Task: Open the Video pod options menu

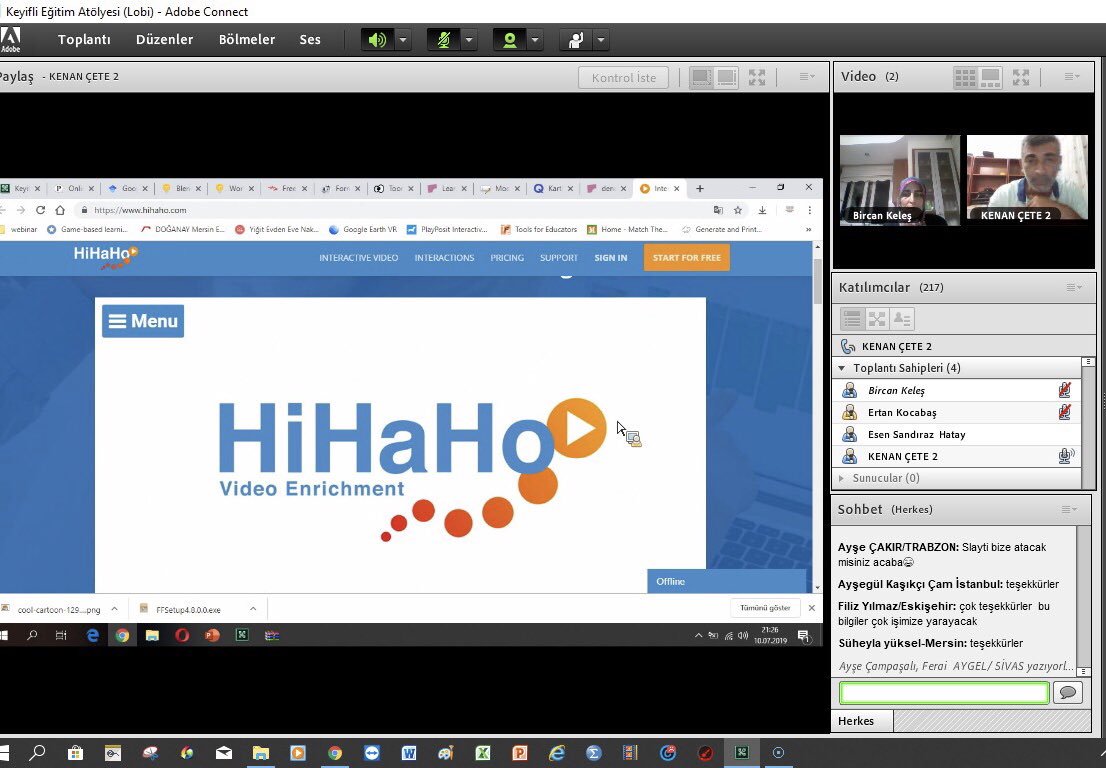Action: tap(1071, 76)
